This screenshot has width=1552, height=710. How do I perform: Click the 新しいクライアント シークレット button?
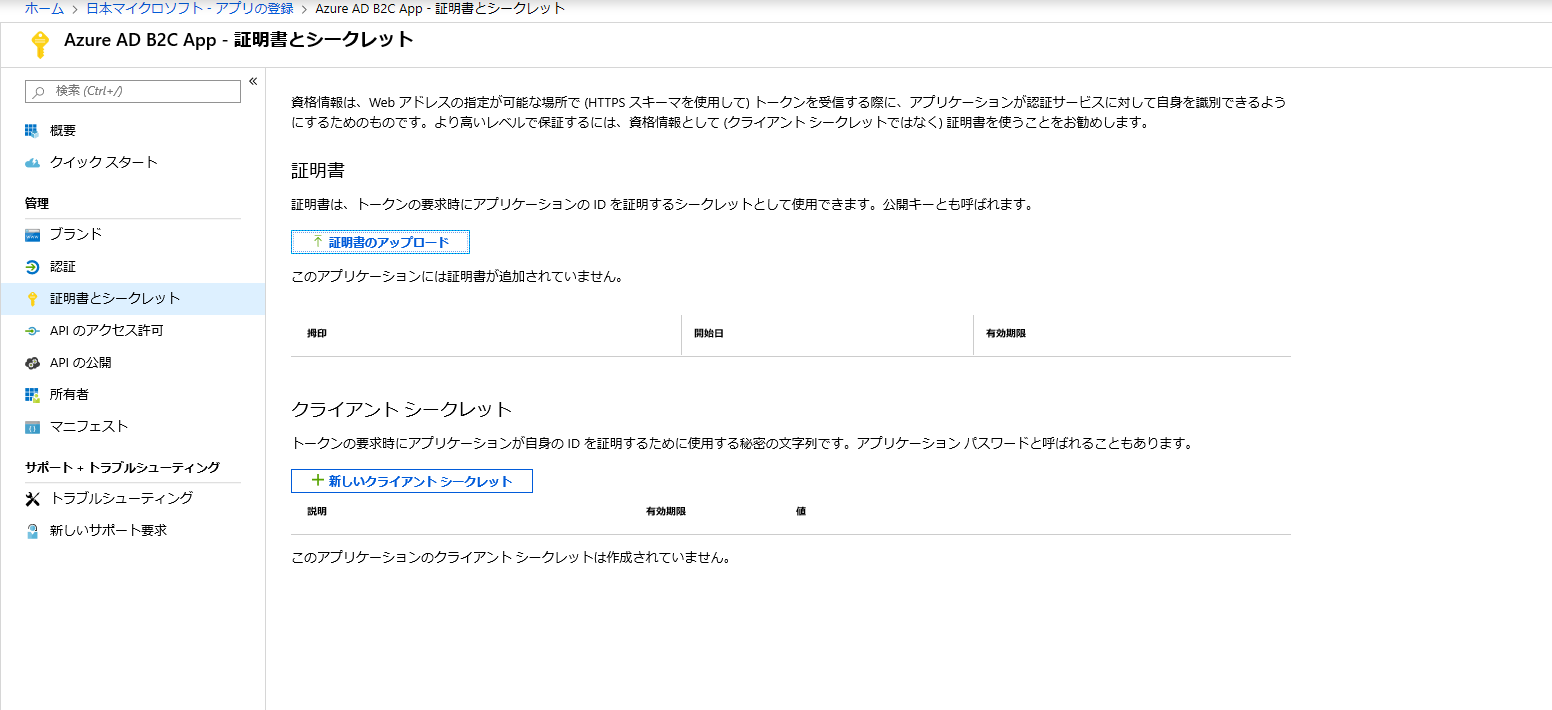coord(412,481)
